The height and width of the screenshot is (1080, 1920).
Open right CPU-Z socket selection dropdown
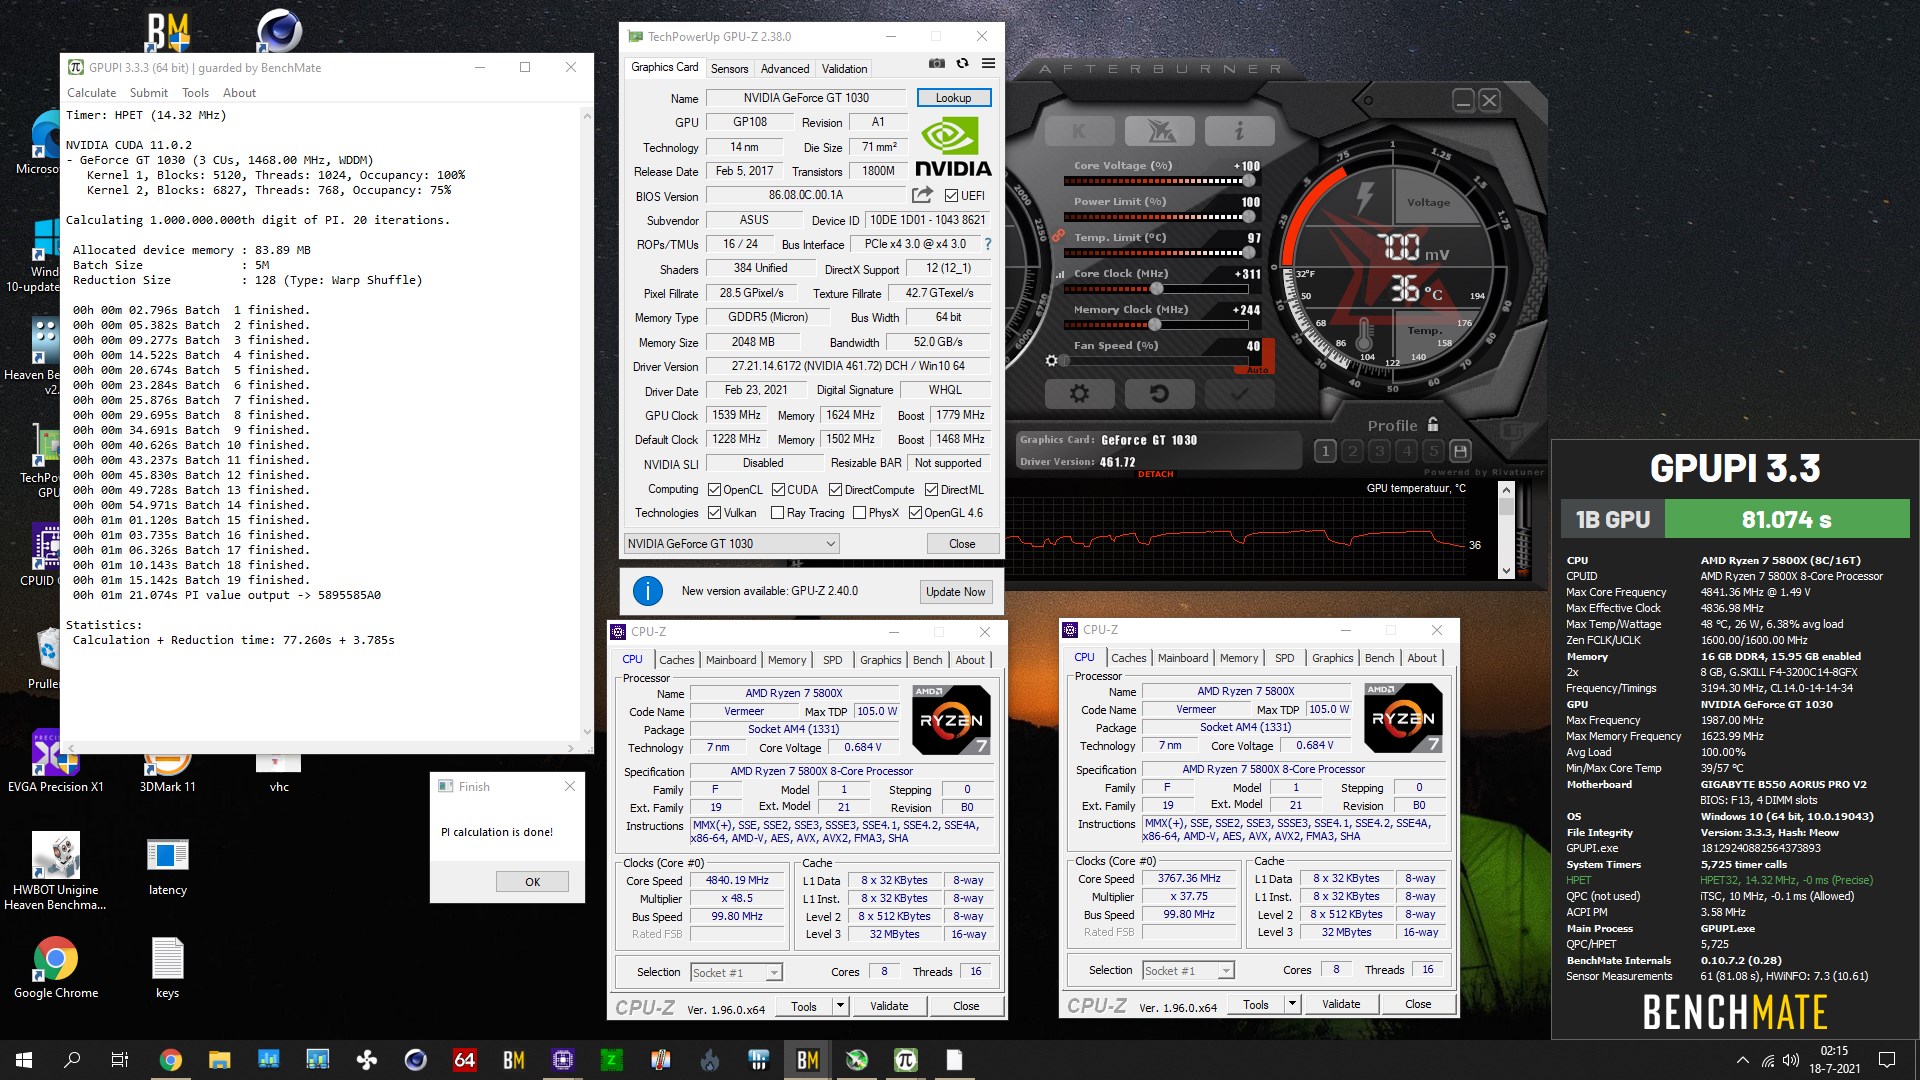point(1188,971)
